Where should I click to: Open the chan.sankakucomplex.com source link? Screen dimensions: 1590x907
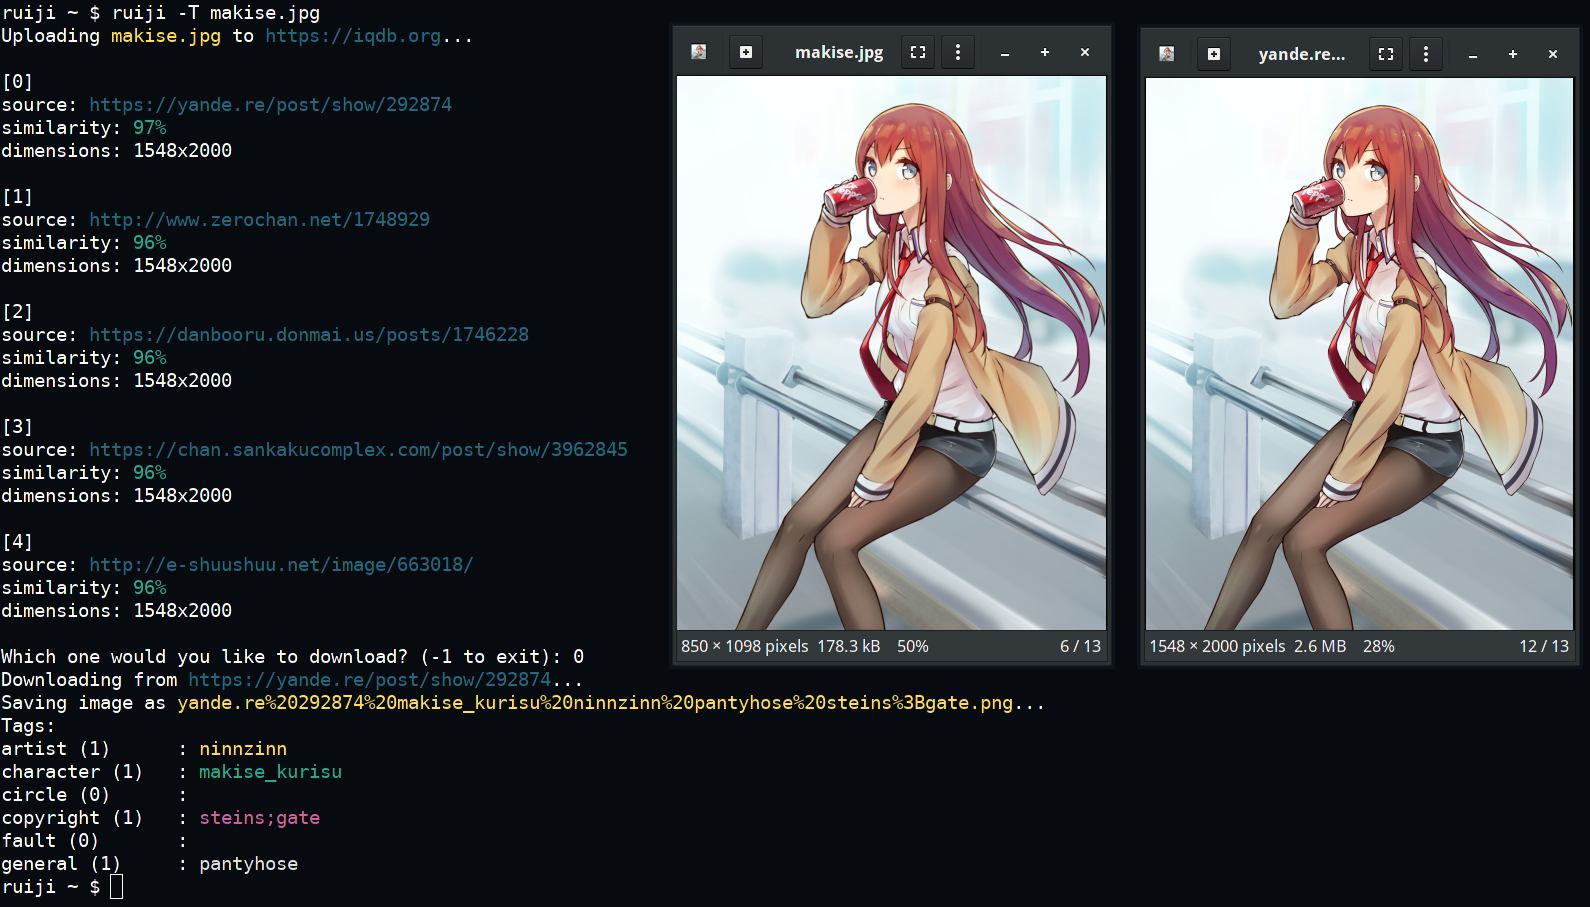tap(358, 450)
